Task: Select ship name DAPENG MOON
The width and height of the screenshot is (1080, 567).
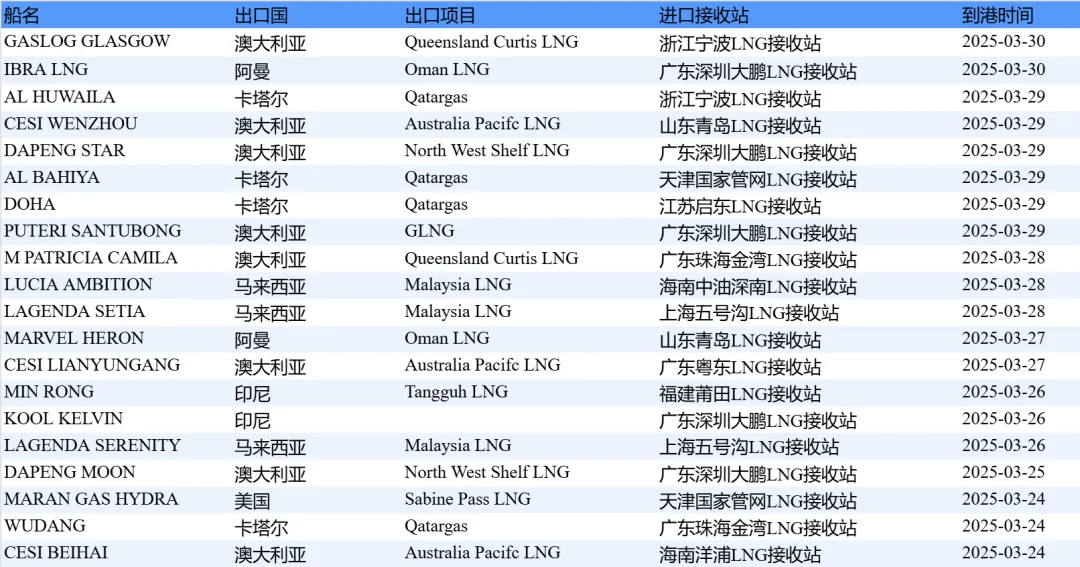Action: pyautogui.click(x=70, y=473)
